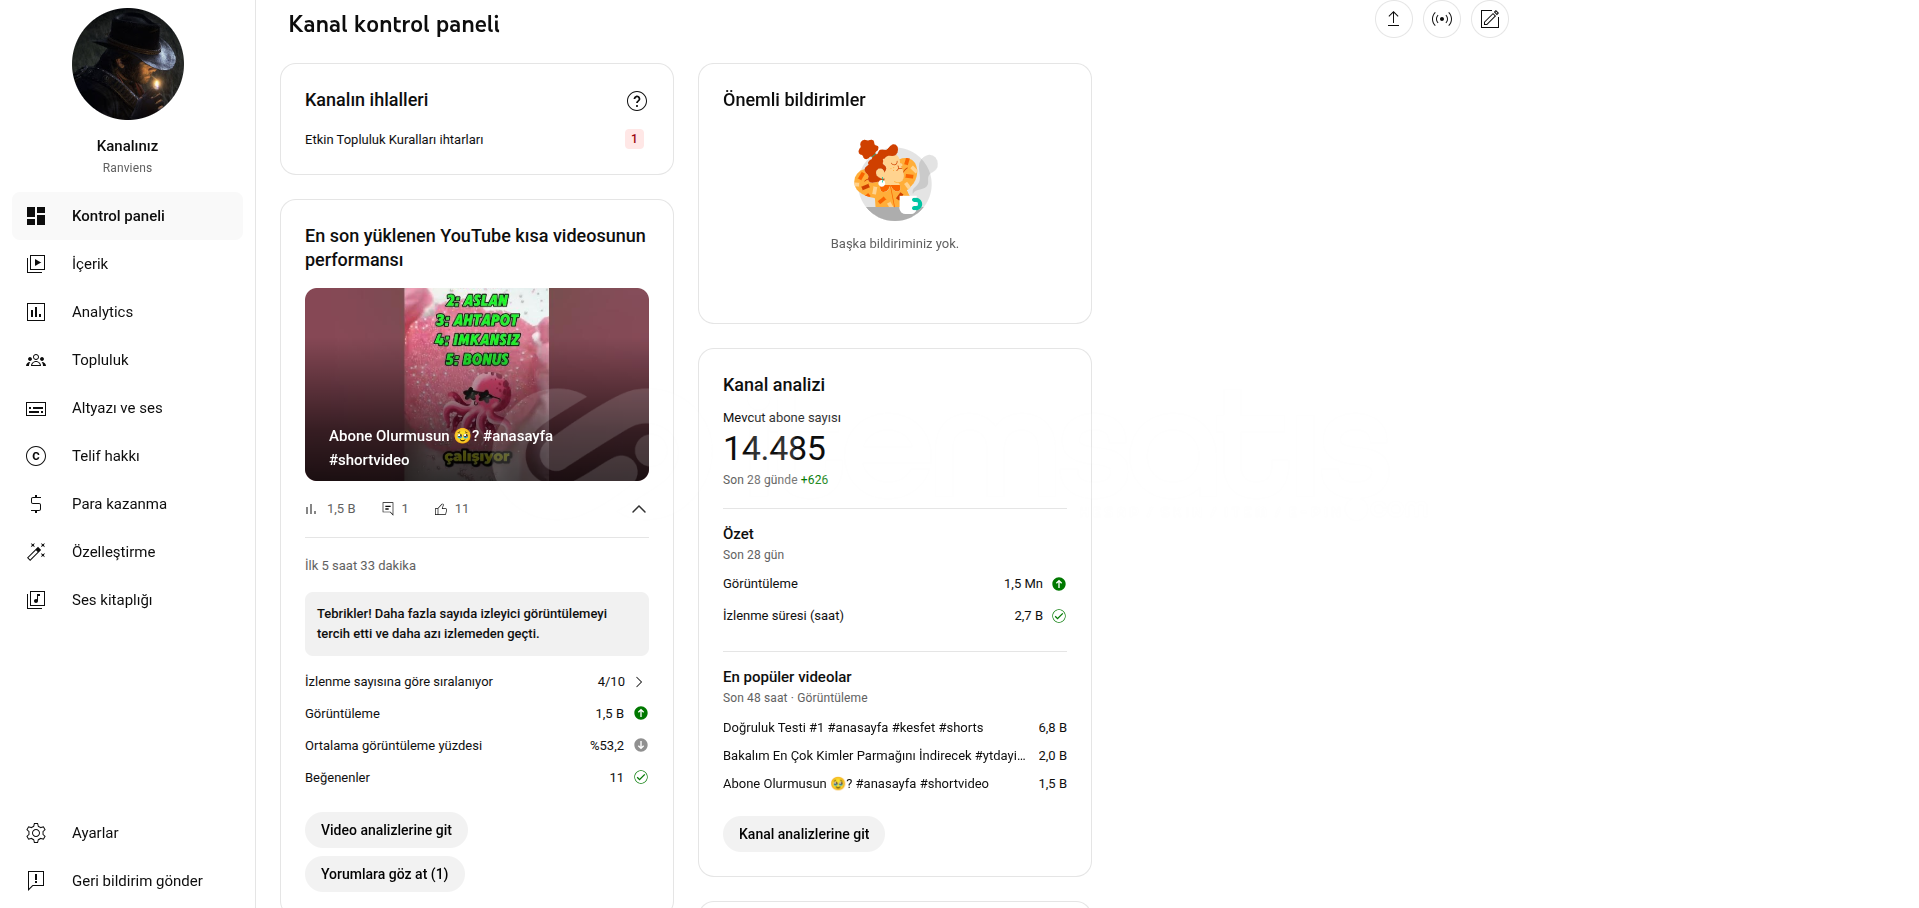Click the gray down arrow beside %53,2
Screen dimensions: 1919x908
pos(641,745)
